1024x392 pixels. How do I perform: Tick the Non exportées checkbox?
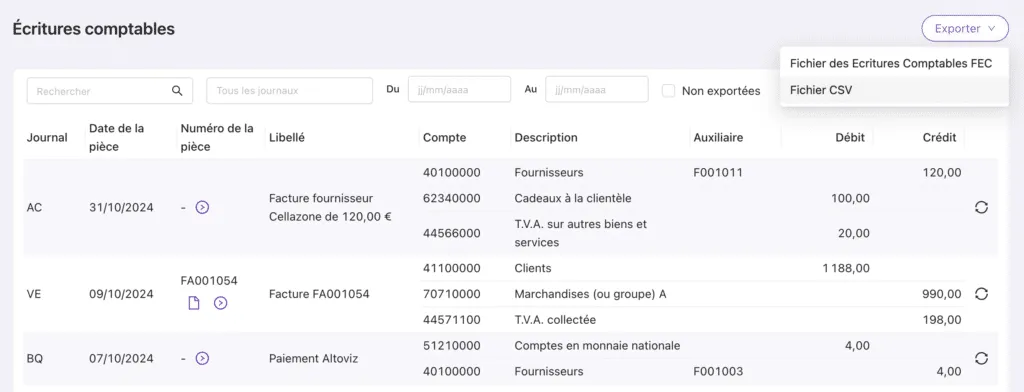point(668,91)
